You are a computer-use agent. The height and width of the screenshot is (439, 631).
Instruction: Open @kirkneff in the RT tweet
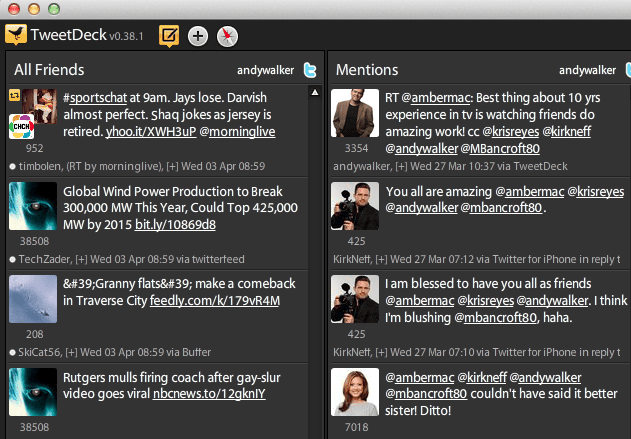(567, 132)
